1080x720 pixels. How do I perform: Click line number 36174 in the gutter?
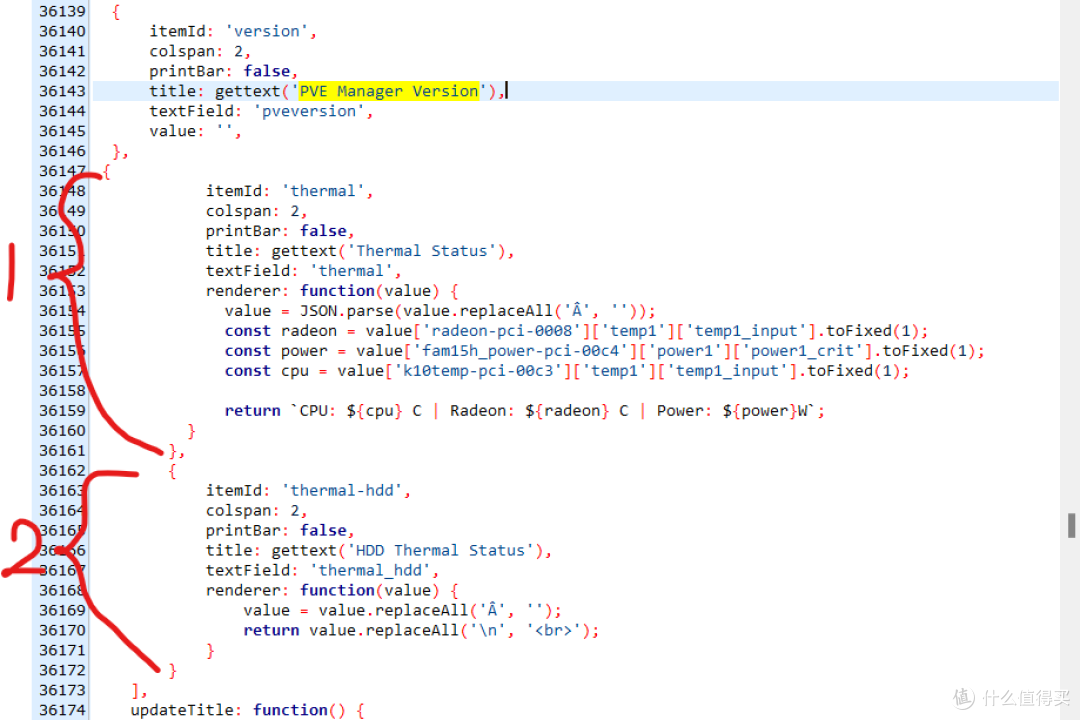(62, 710)
